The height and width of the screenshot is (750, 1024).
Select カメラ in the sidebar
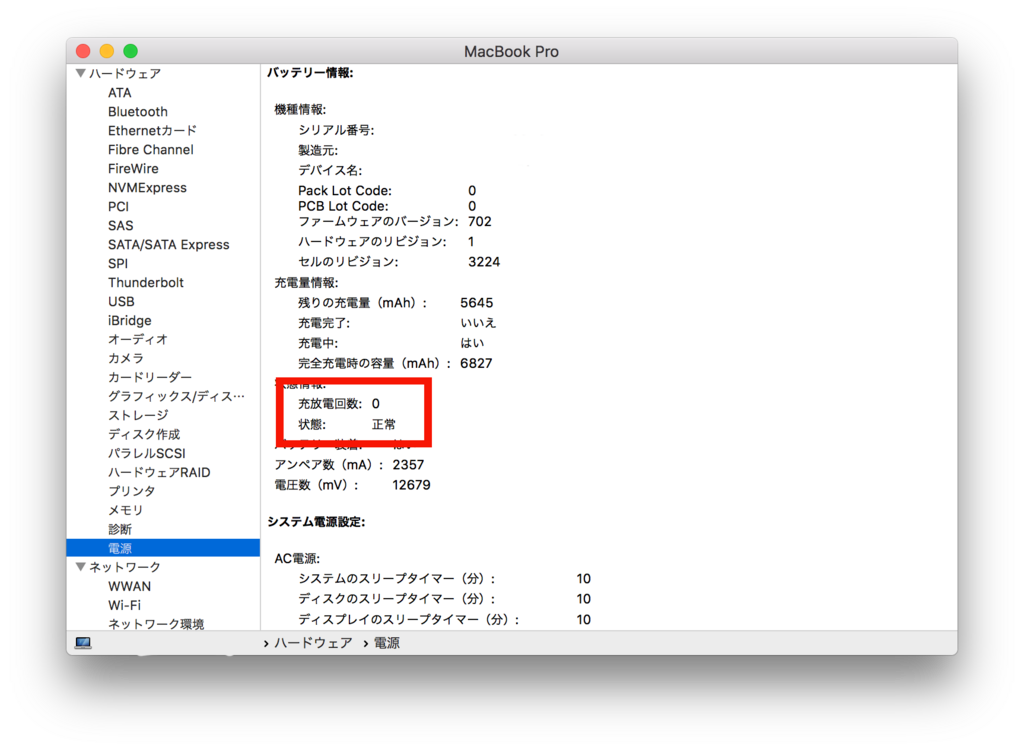[126, 358]
